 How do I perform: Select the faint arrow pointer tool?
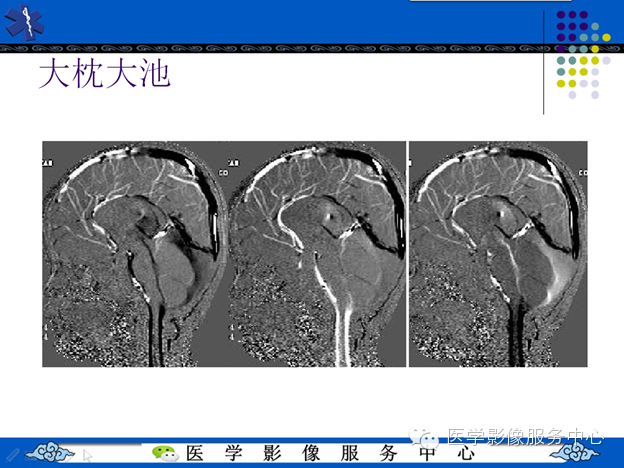pos(88,455)
